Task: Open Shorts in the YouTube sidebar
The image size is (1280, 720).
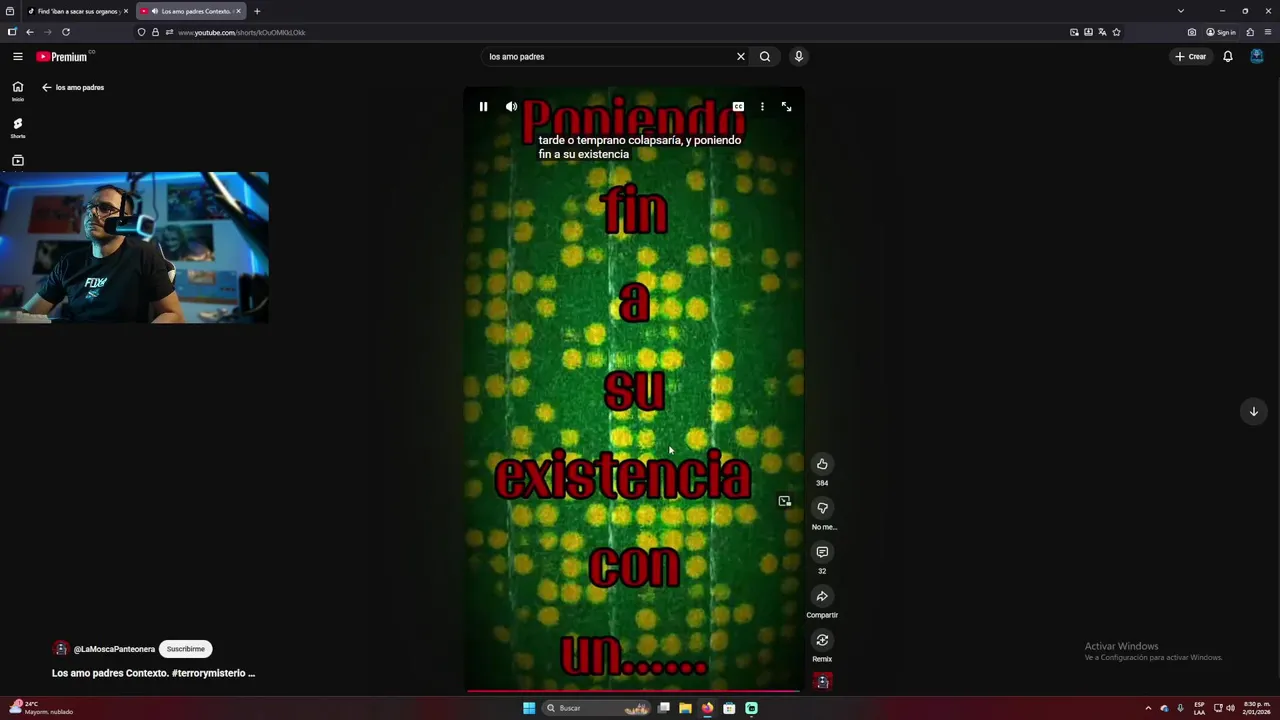Action: (x=17, y=128)
